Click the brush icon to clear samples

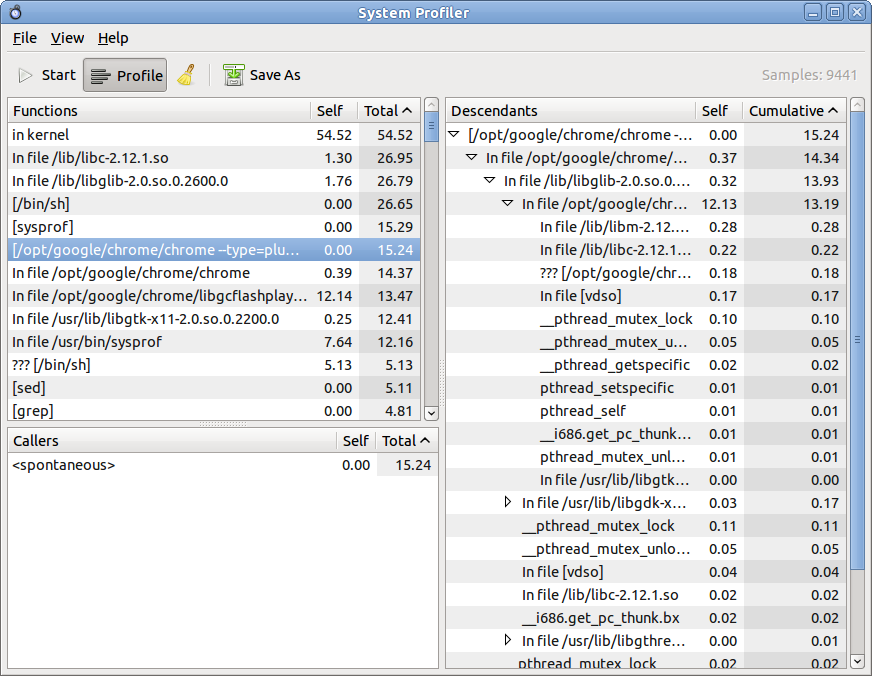click(x=186, y=74)
